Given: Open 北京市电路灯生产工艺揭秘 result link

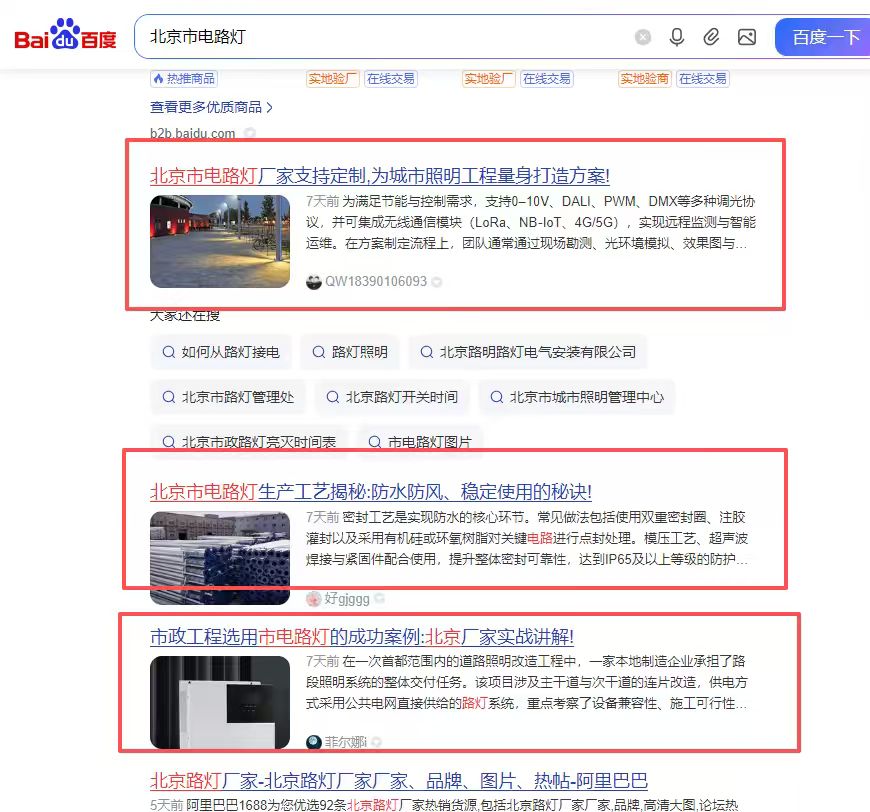Looking at the screenshot, I should (x=371, y=492).
